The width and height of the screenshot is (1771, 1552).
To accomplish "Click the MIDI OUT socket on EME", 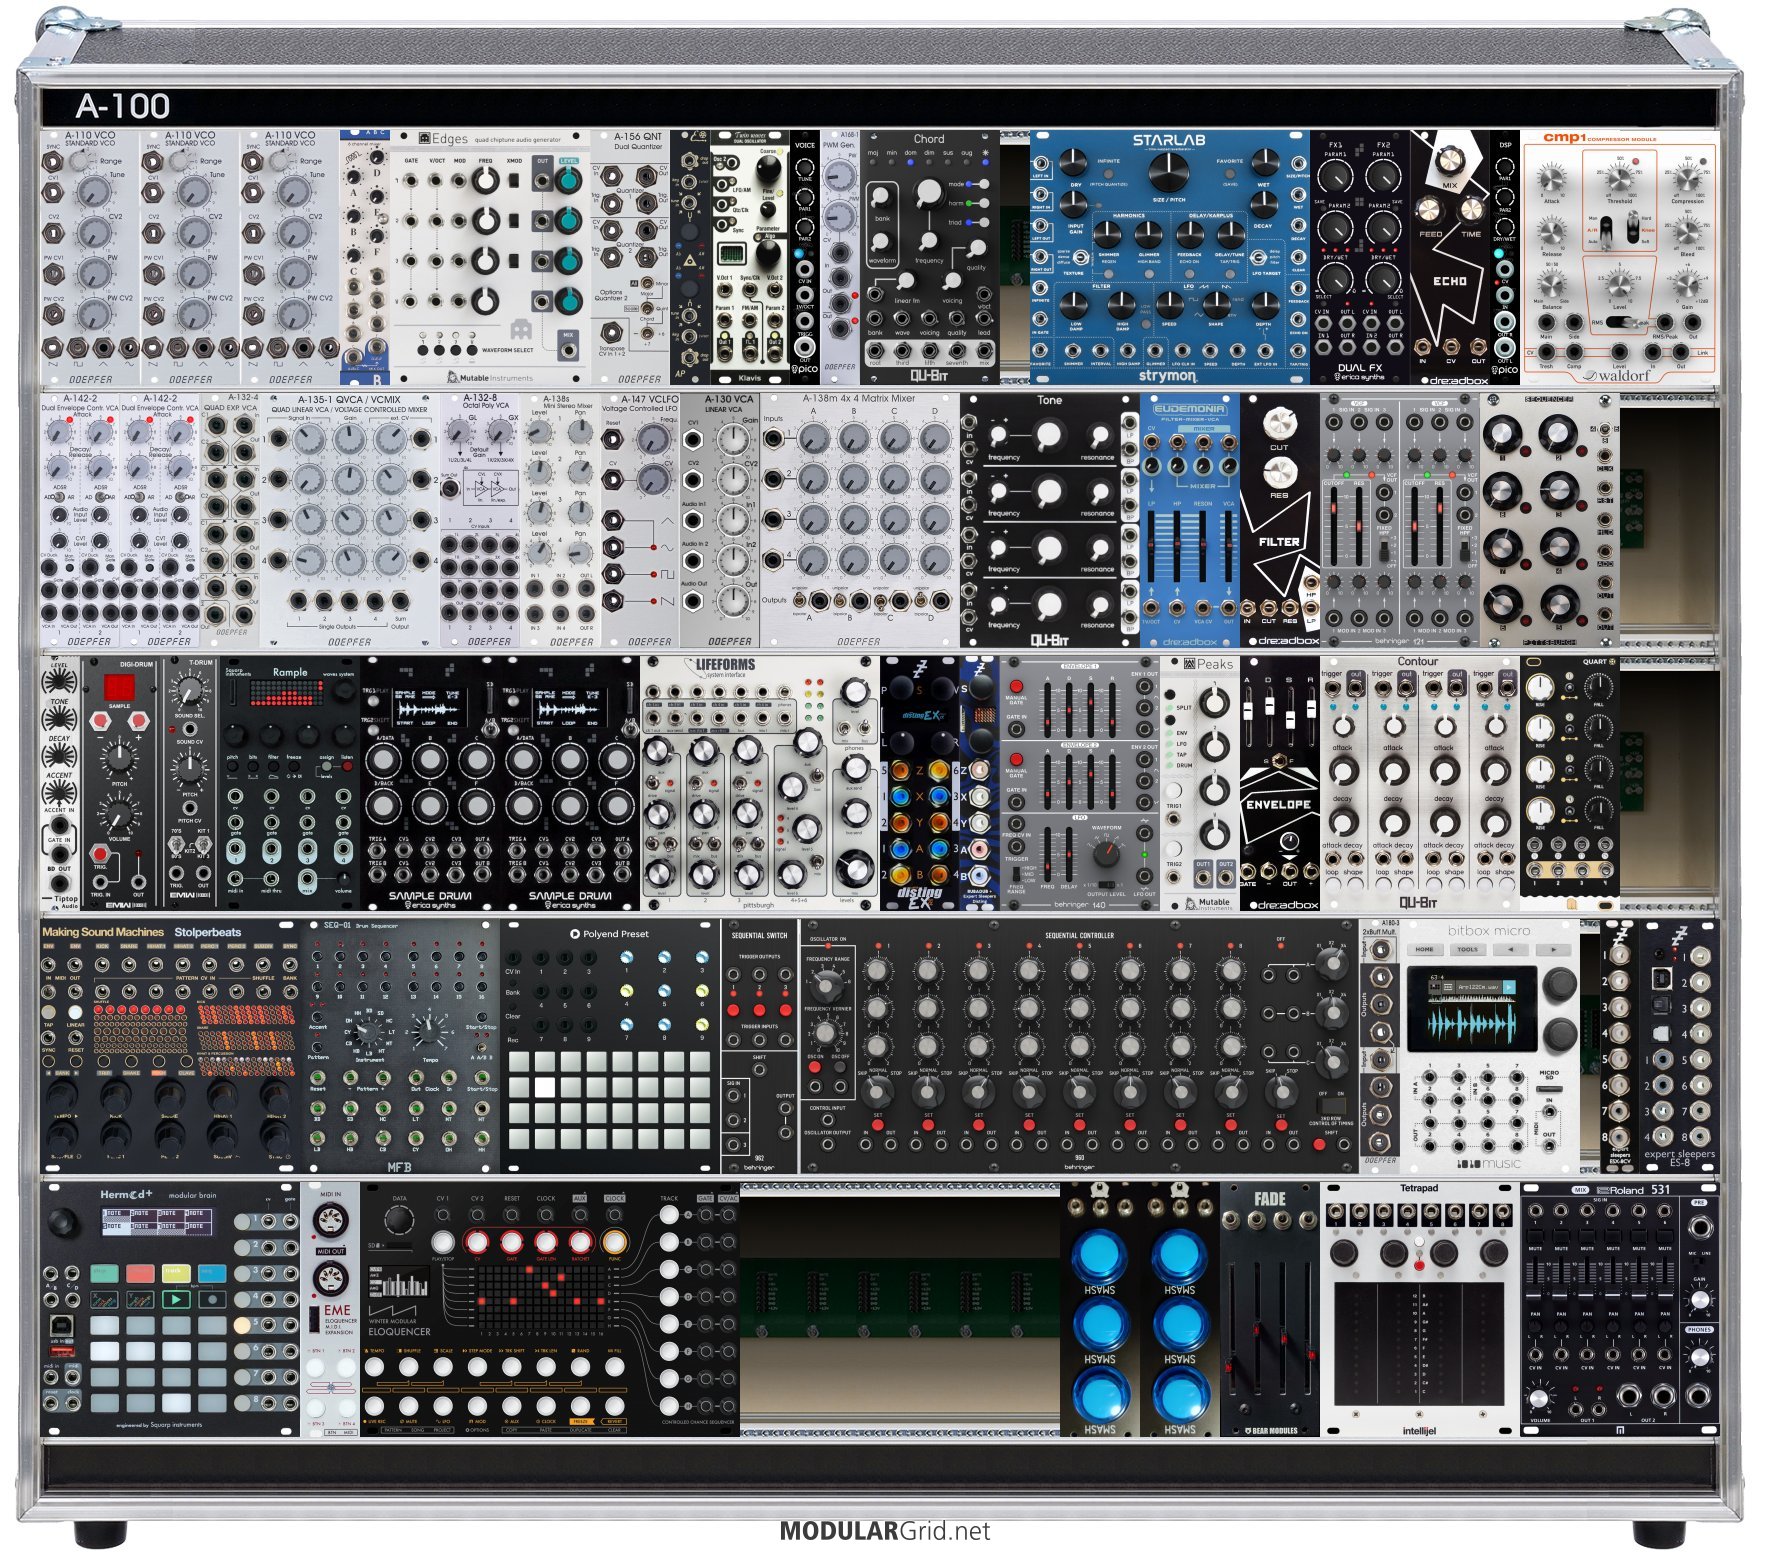I will pyautogui.click(x=330, y=1279).
